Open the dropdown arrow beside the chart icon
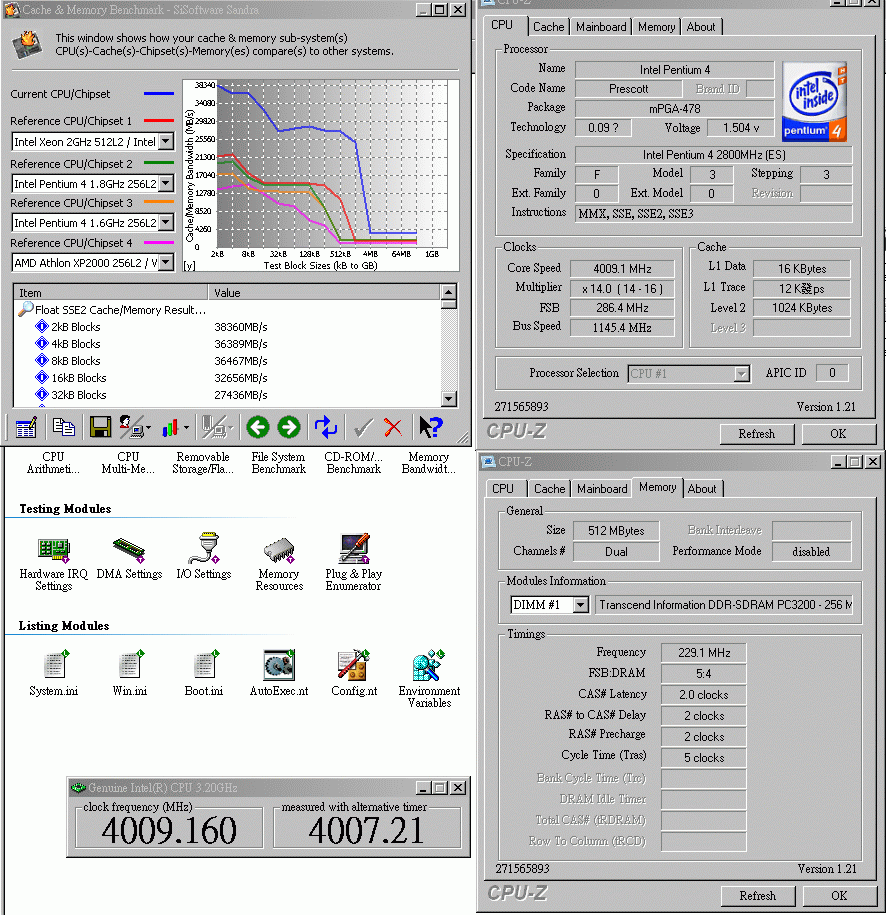The width and height of the screenshot is (886, 915). (186, 428)
